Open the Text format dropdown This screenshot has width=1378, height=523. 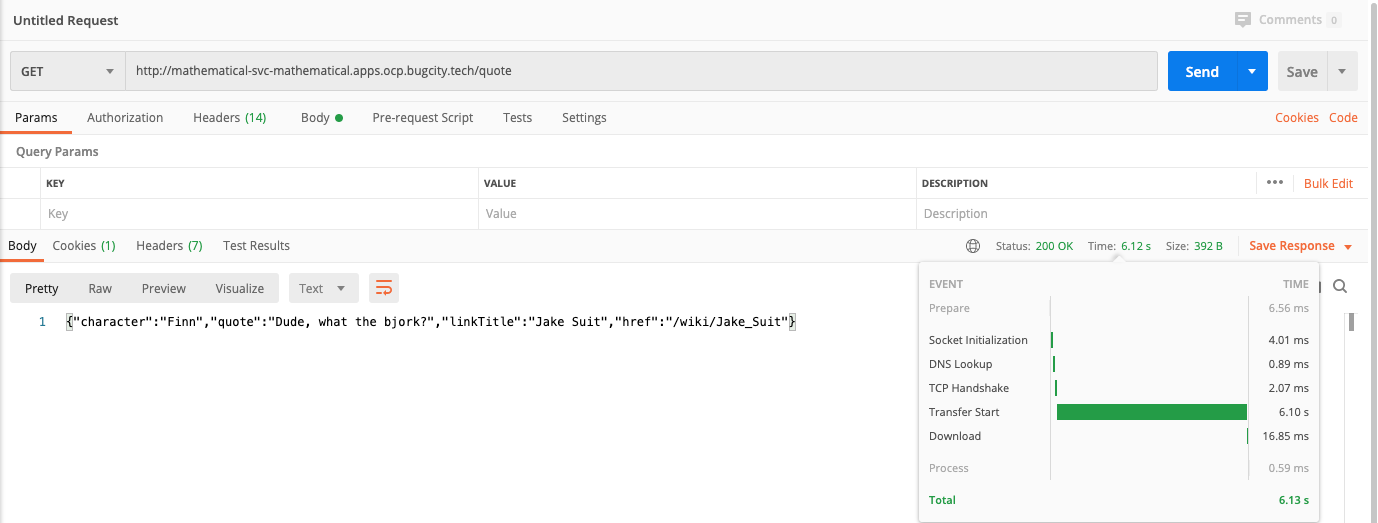click(x=323, y=288)
